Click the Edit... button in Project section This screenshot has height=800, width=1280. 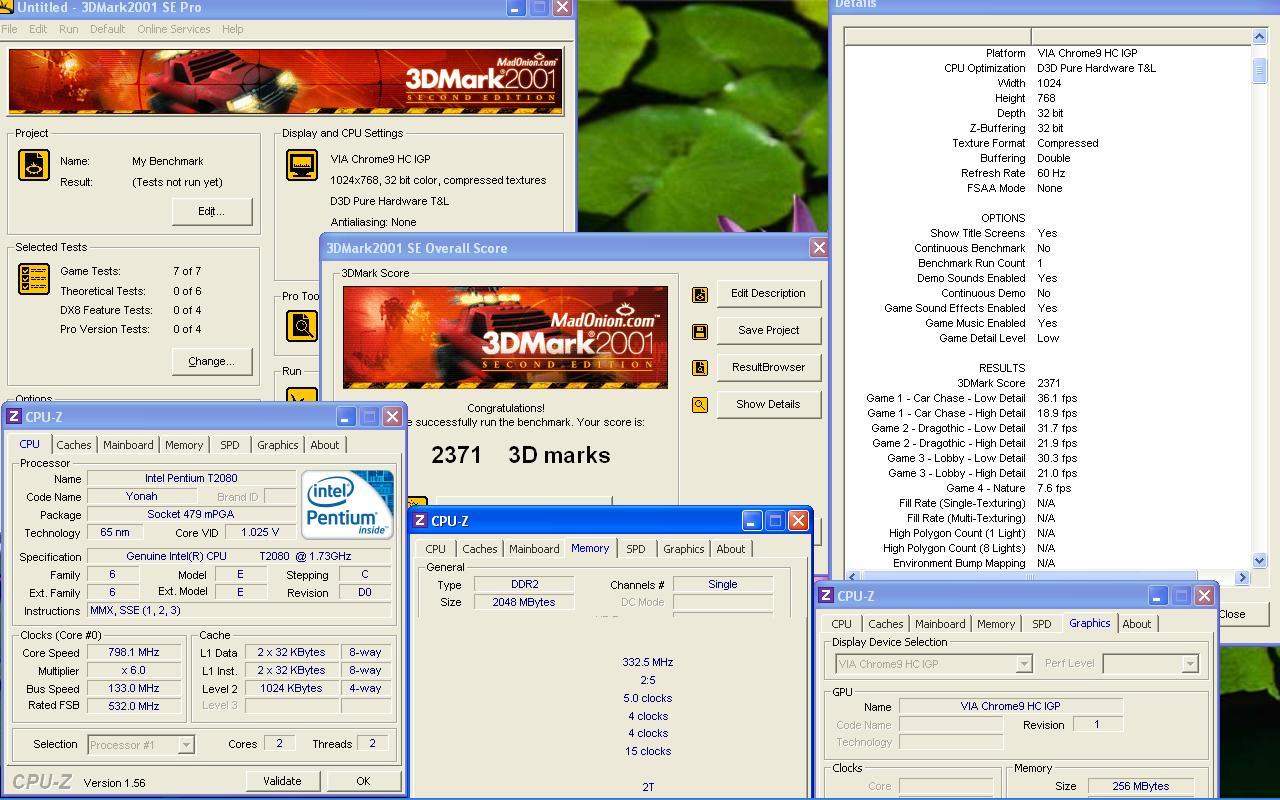point(212,211)
